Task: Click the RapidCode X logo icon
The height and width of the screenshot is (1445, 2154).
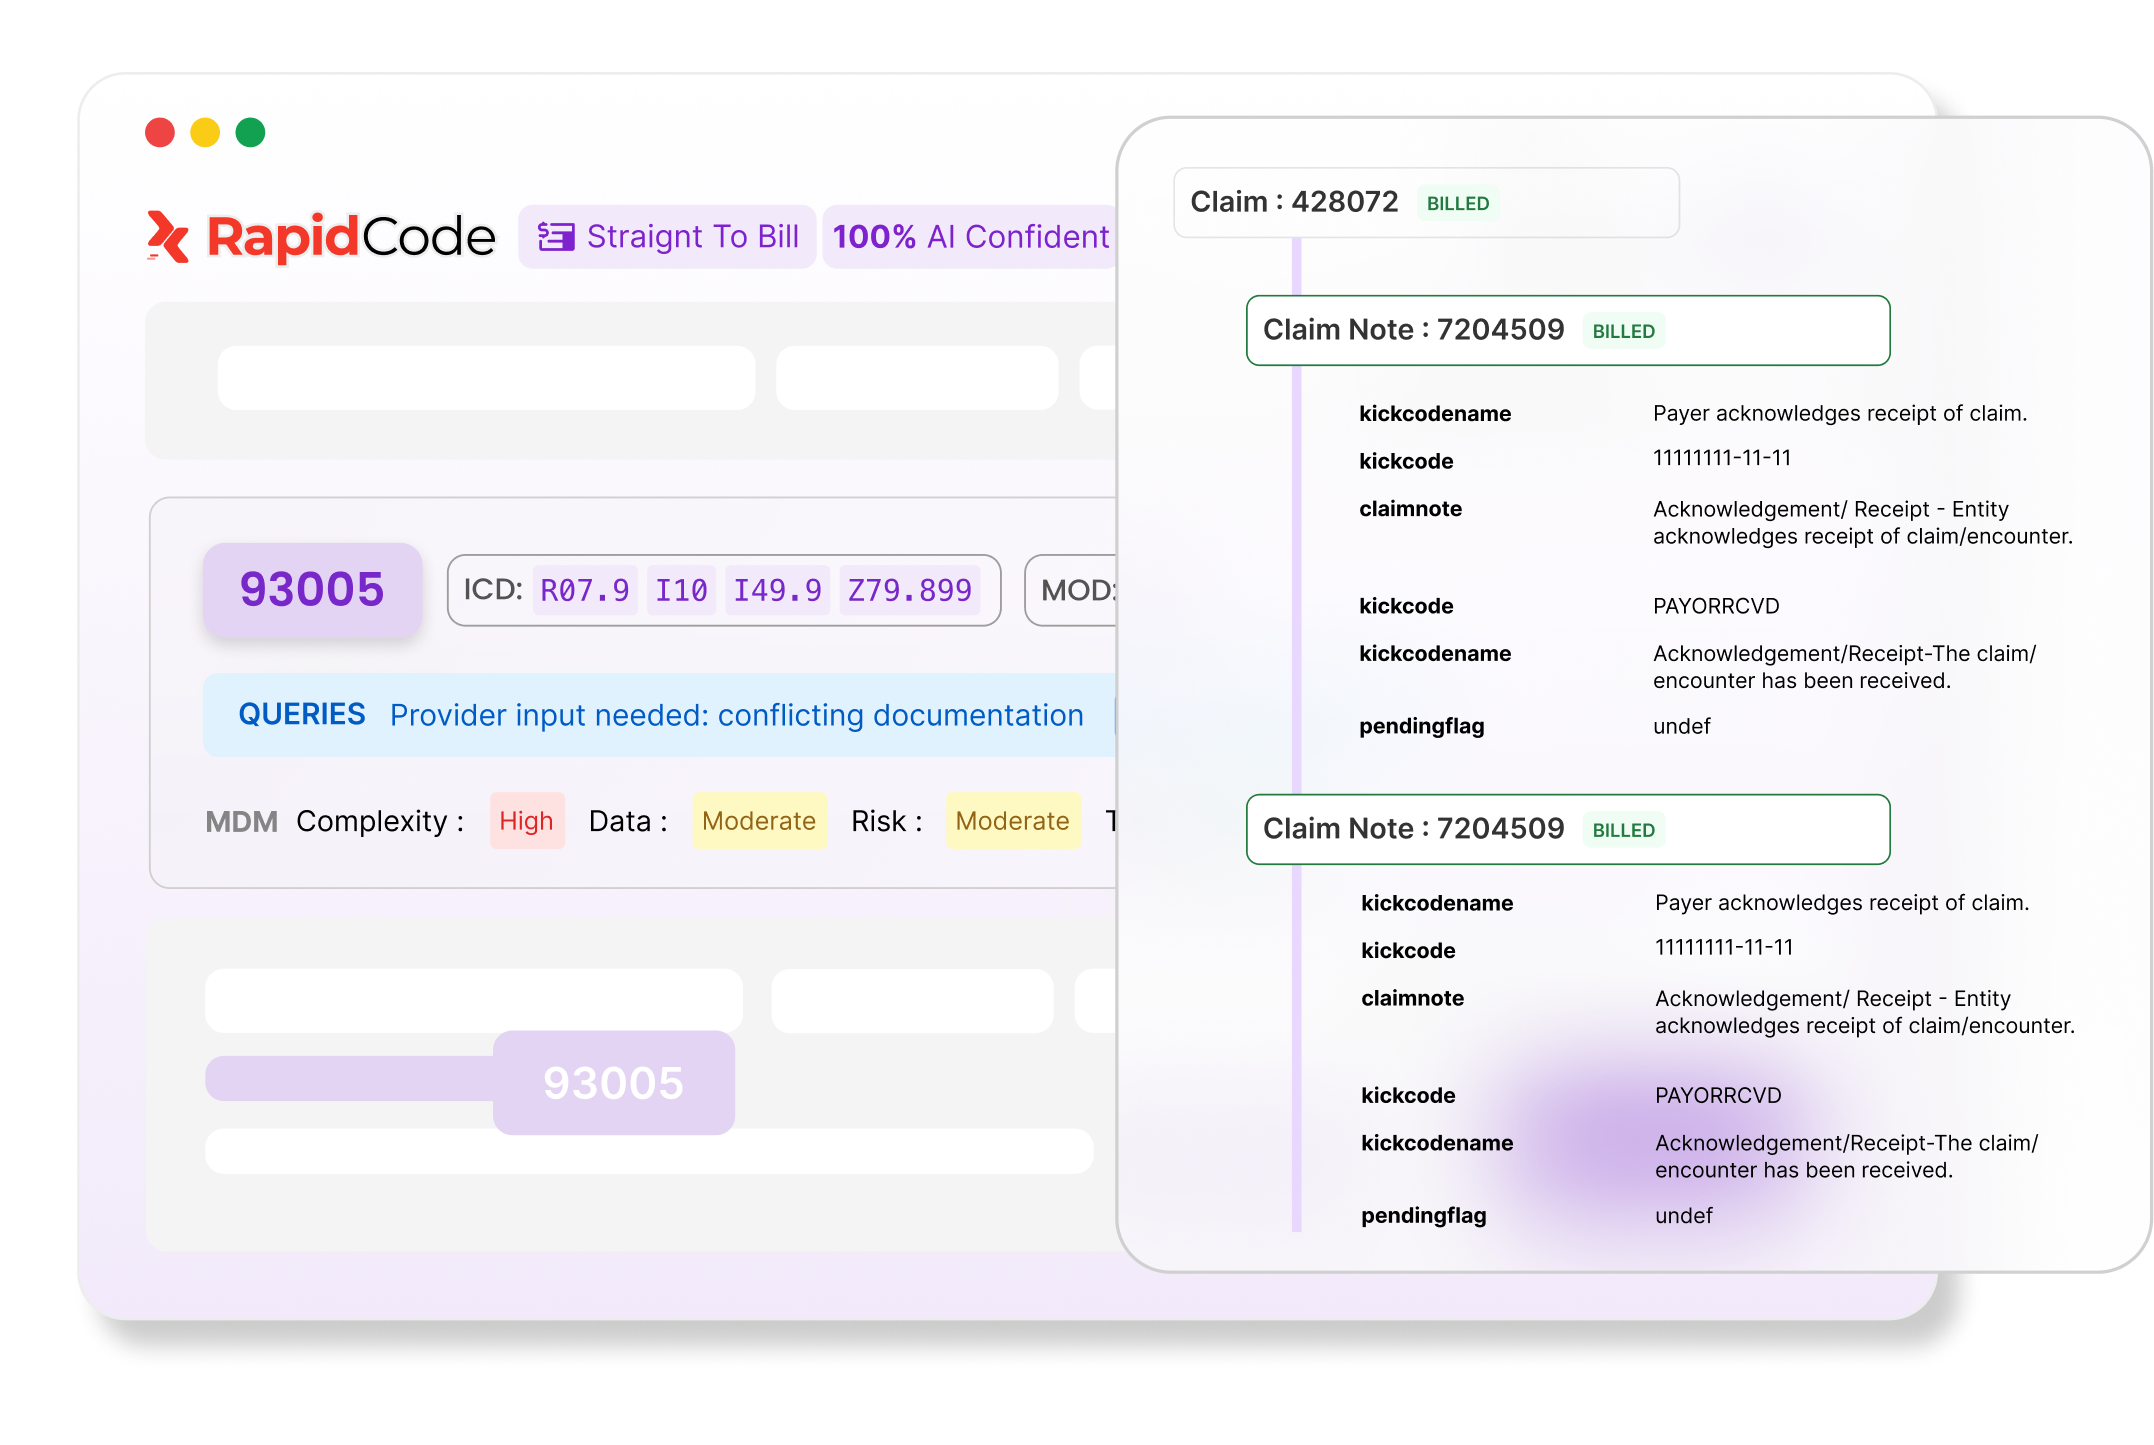Action: pyautogui.click(x=168, y=237)
